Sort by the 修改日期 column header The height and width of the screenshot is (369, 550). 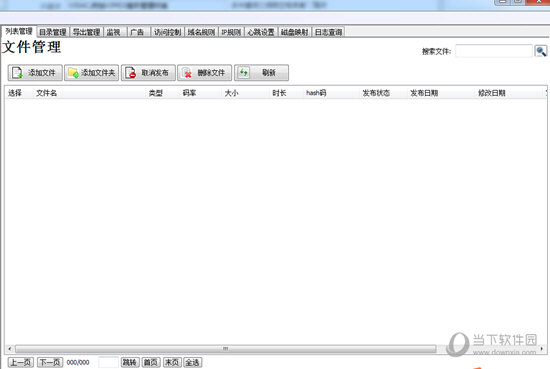click(492, 93)
